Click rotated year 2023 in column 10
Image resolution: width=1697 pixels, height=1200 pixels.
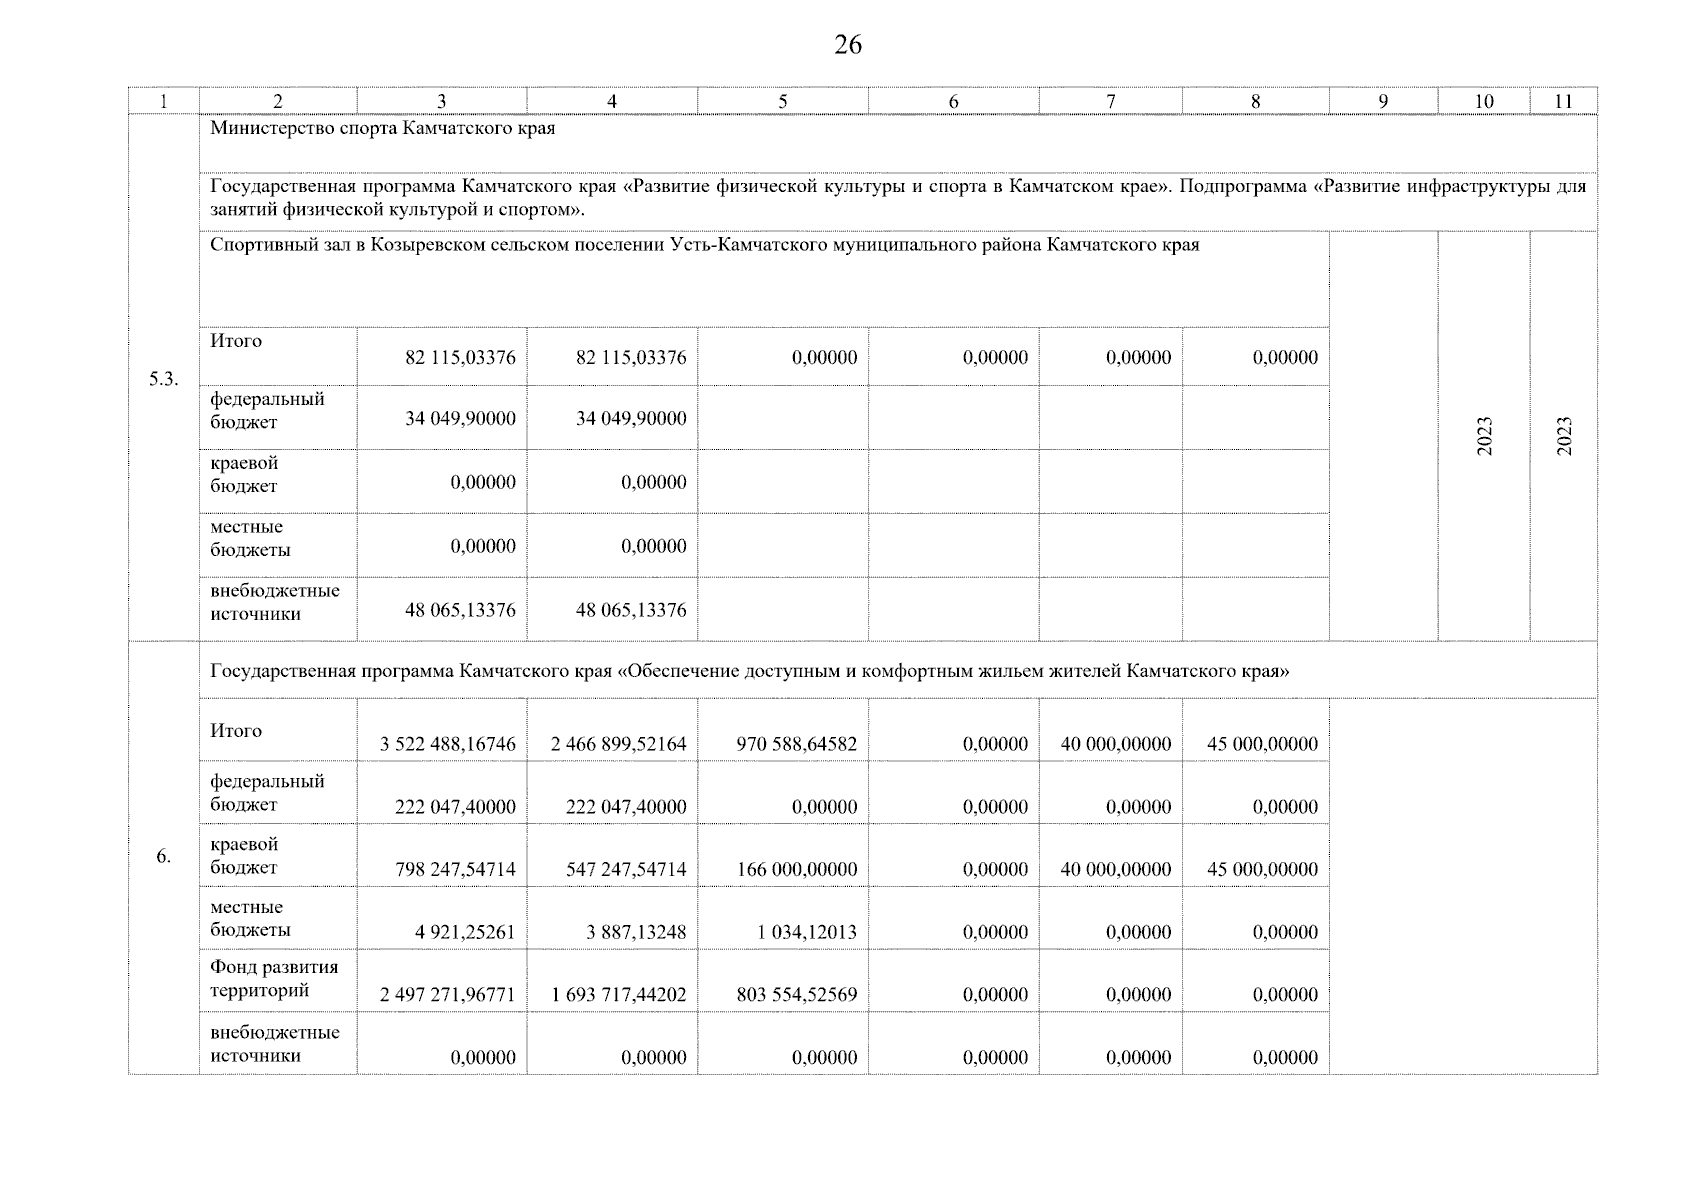[1484, 436]
